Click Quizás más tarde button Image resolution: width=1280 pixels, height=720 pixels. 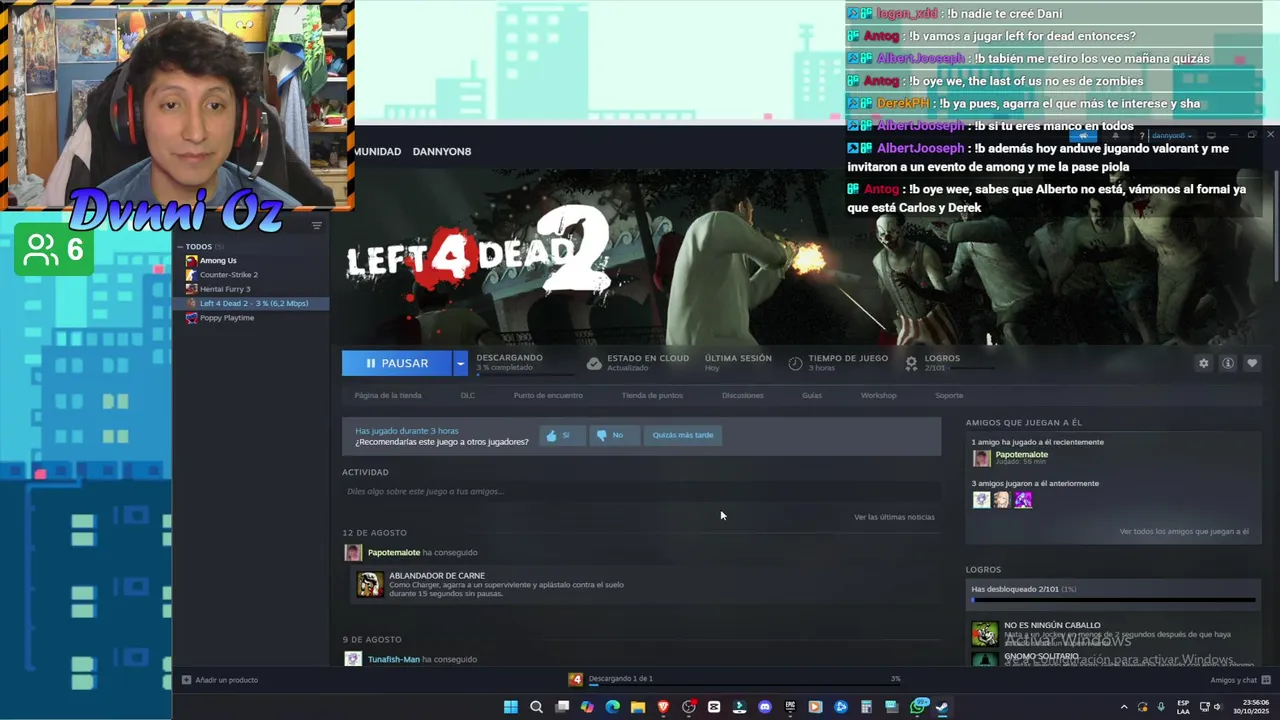coord(683,435)
